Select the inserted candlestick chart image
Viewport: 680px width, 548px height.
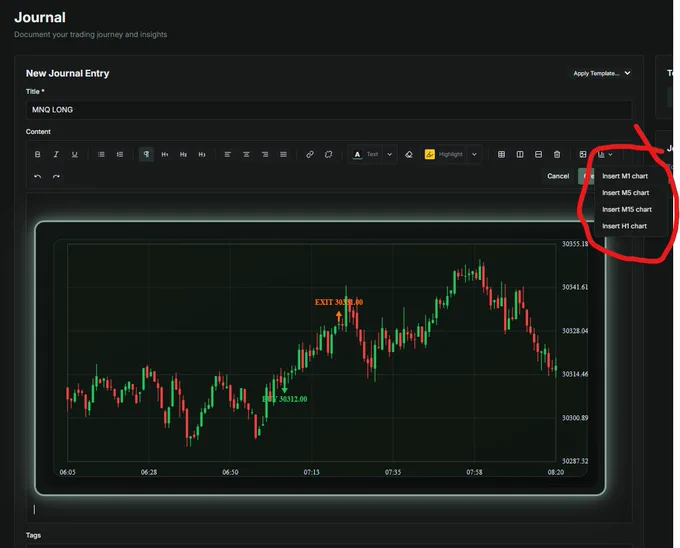pos(320,358)
